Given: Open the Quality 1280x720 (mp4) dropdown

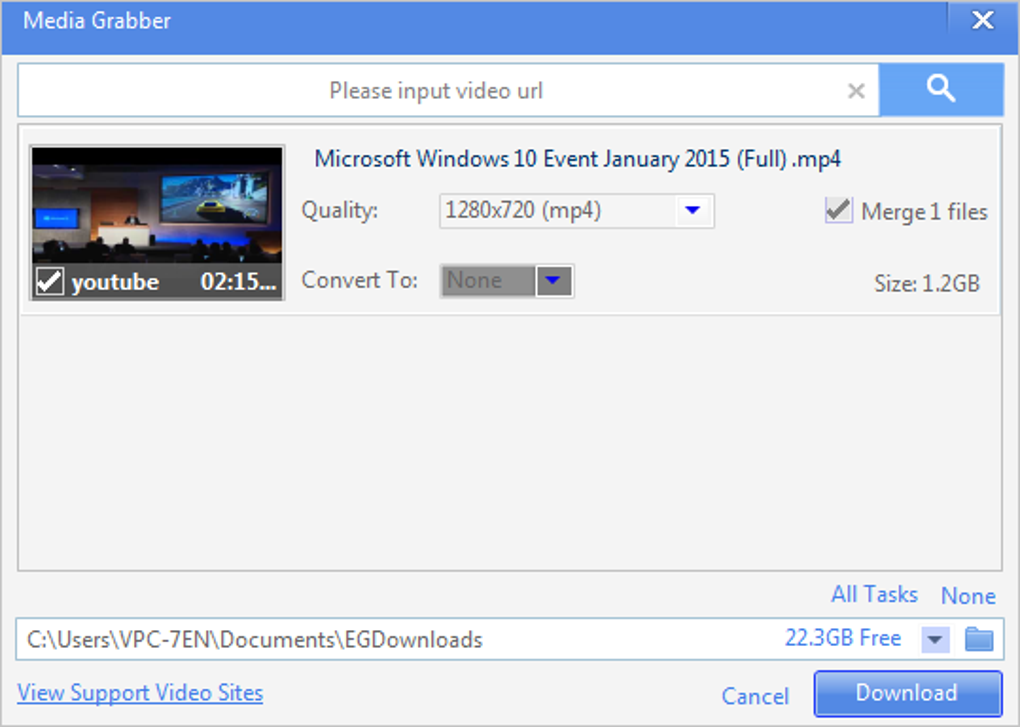Looking at the screenshot, I should (x=576, y=211).
